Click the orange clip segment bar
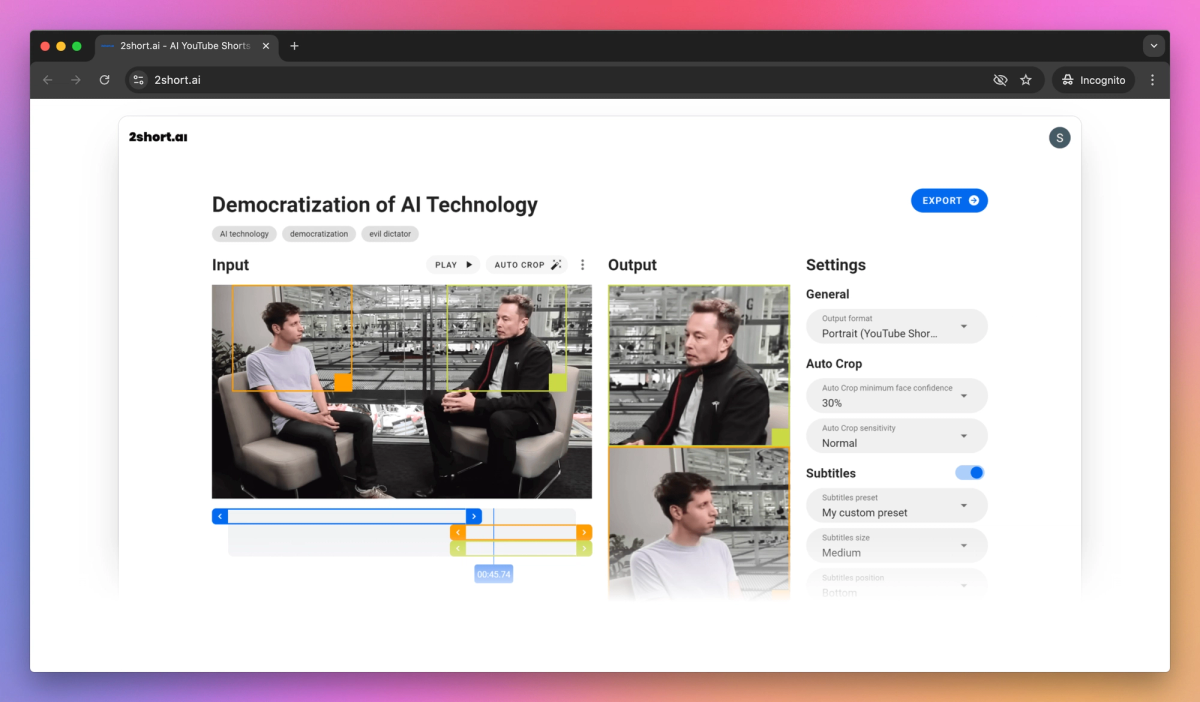 coord(521,533)
